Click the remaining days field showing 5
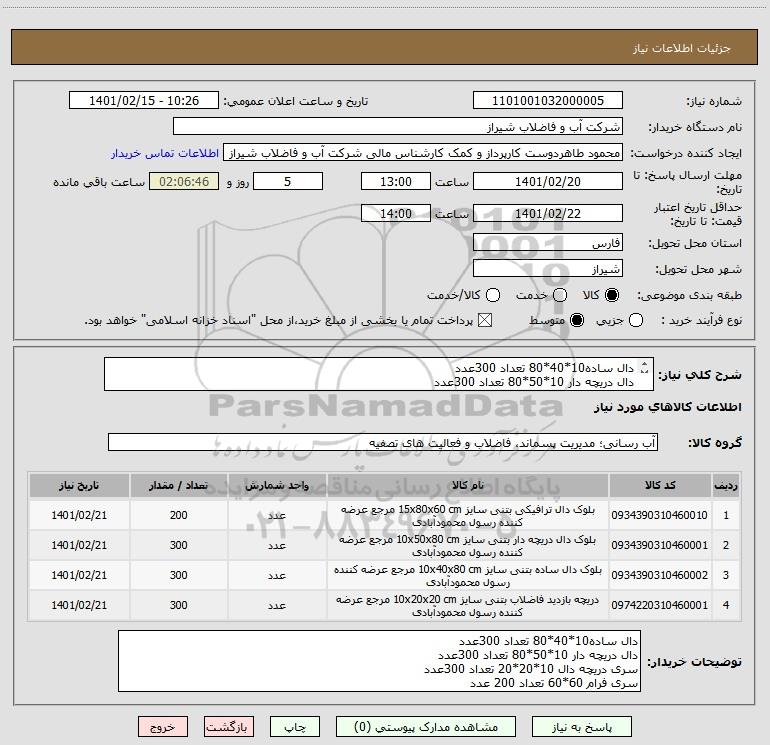The image size is (770, 745). point(288,181)
